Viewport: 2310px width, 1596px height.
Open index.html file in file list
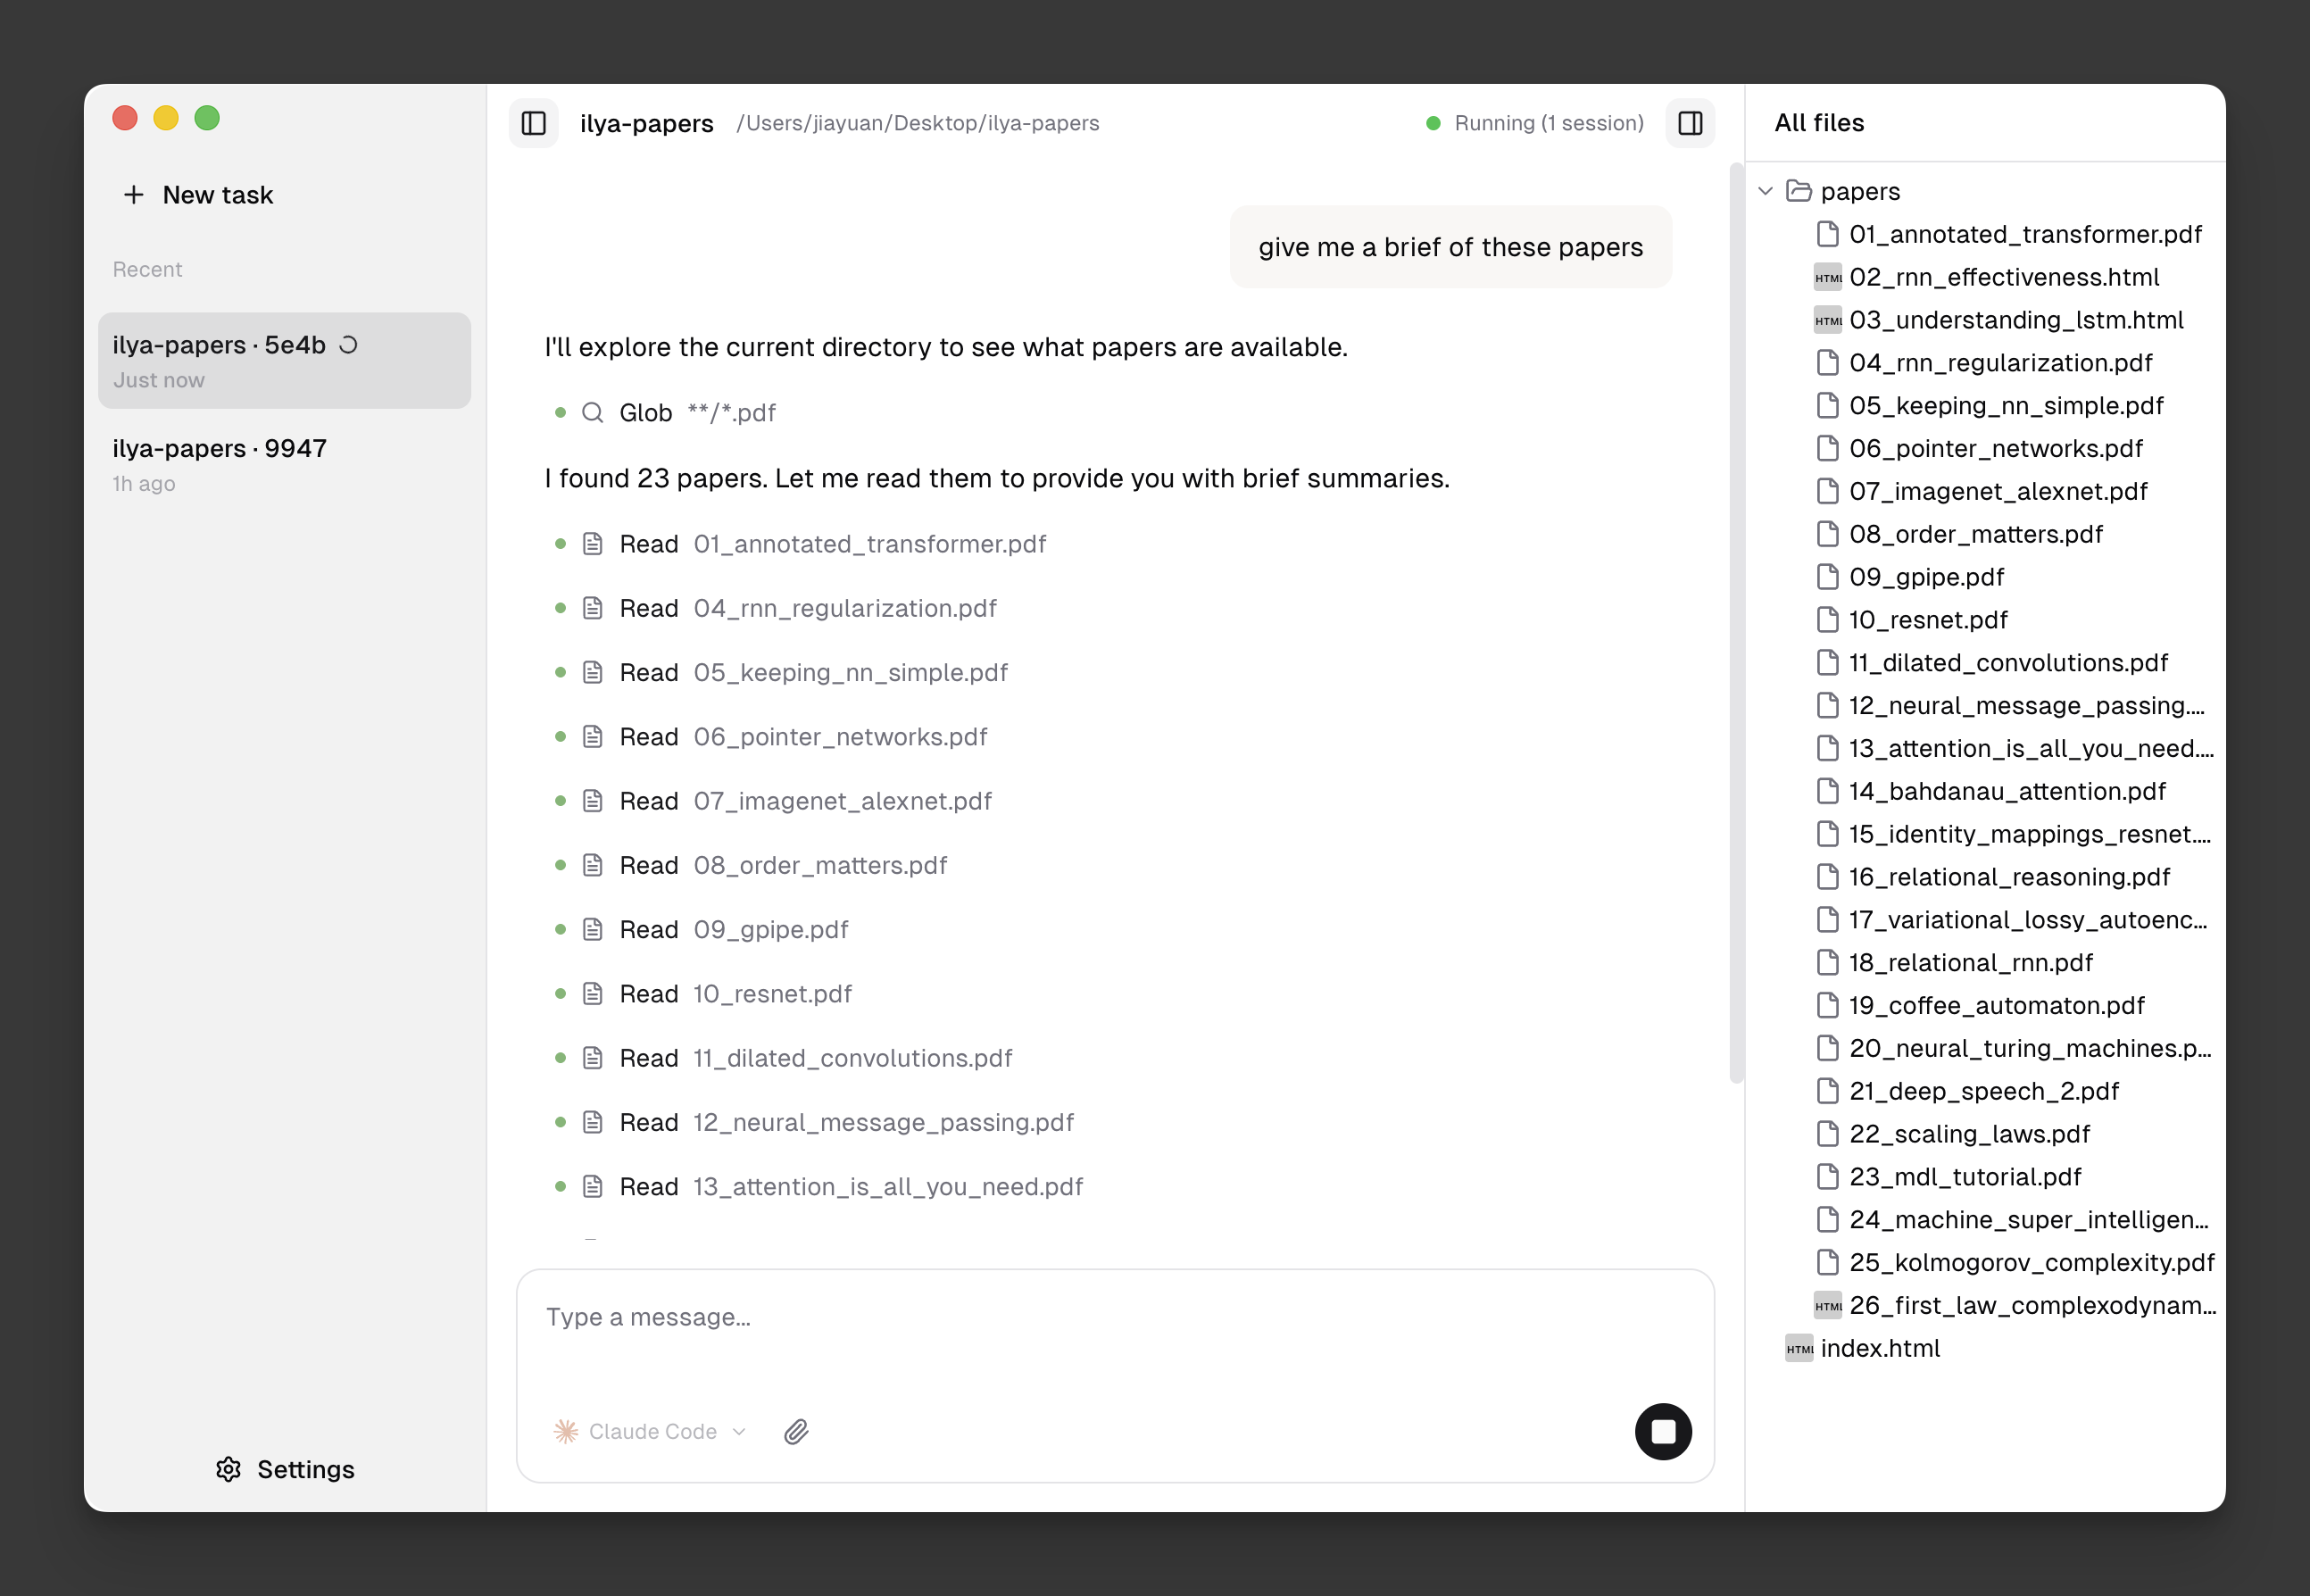1879,1348
